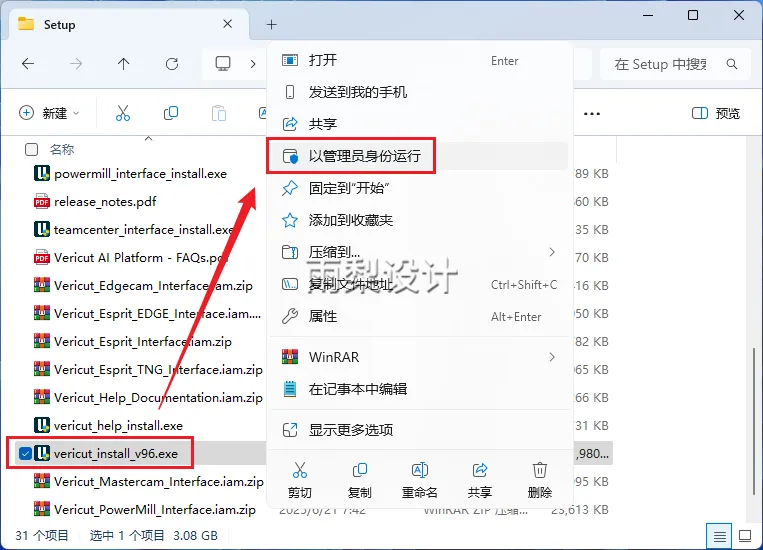Choose 固定到"开始" in context menu
This screenshot has height=550, width=763.
point(419,188)
